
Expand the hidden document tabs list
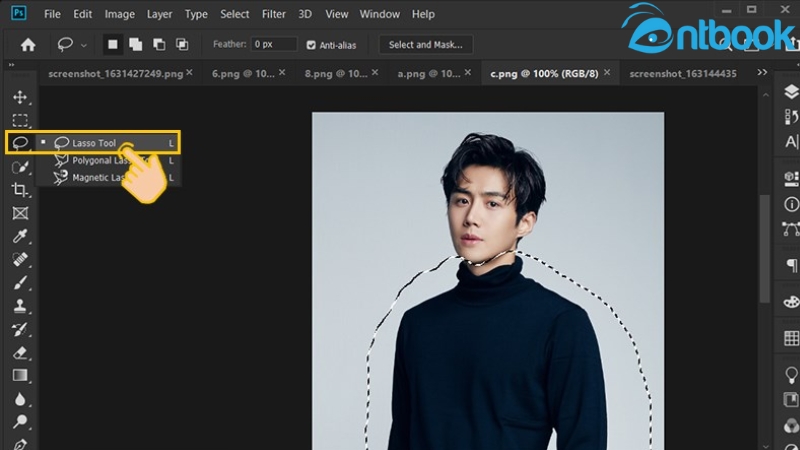click(762, 72)
